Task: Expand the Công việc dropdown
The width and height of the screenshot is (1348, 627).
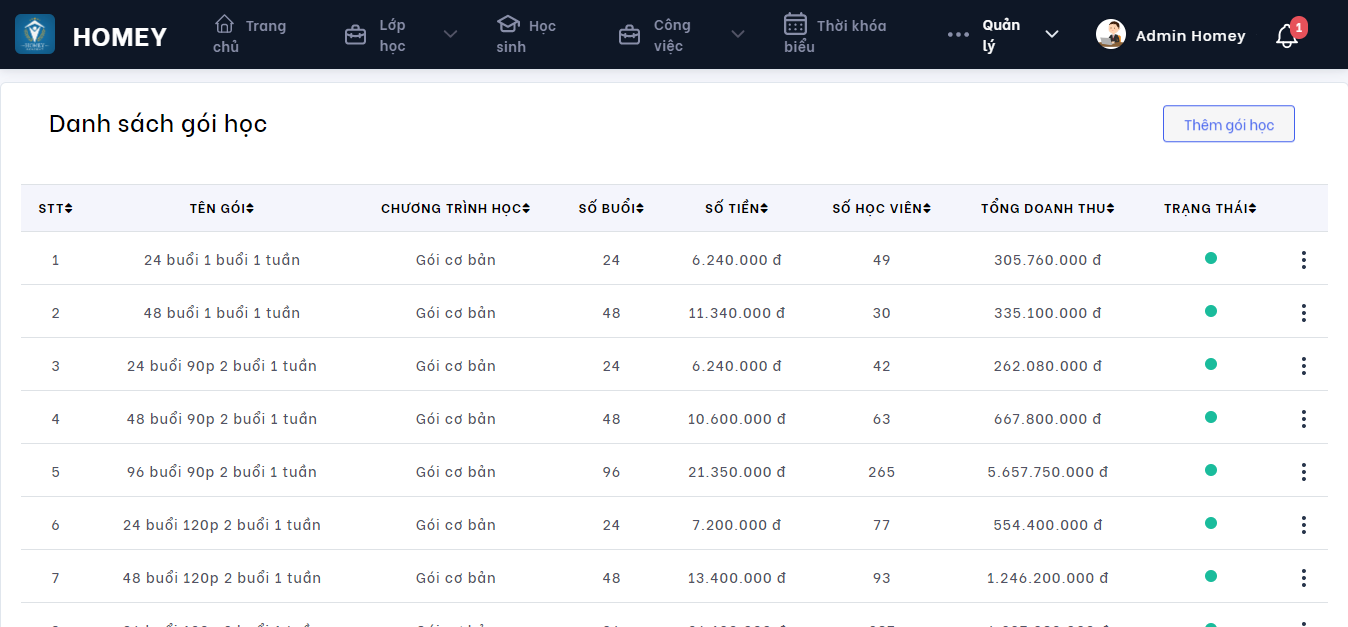Action: click(738, 35)
